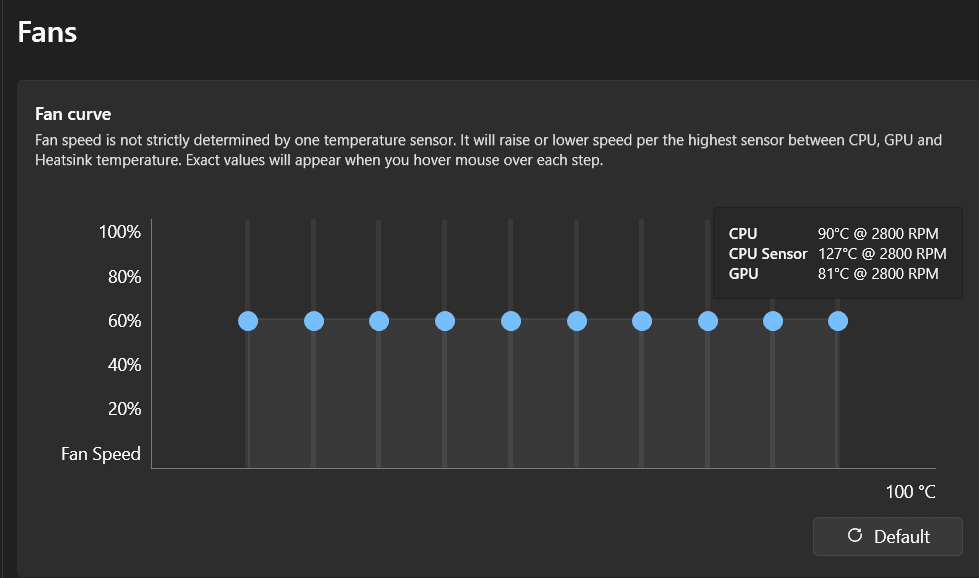
Task: Click the 20% fan speed axis label
Action: click(124, 409)
